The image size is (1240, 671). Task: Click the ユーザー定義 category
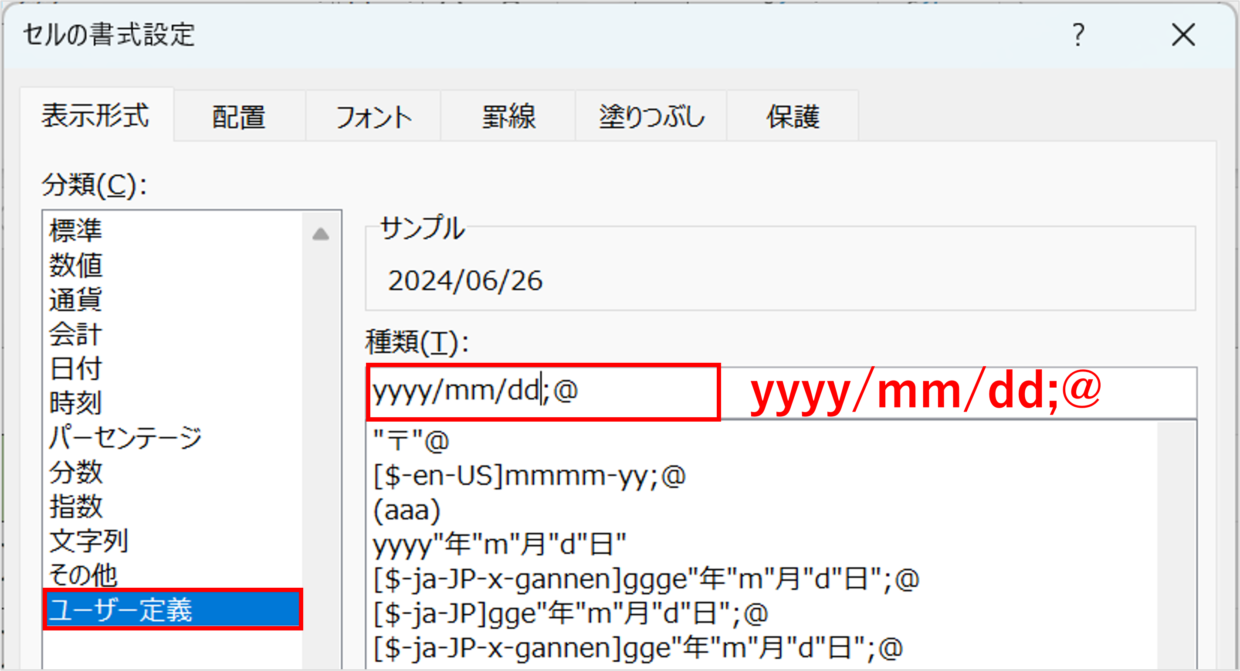[120, 609]
